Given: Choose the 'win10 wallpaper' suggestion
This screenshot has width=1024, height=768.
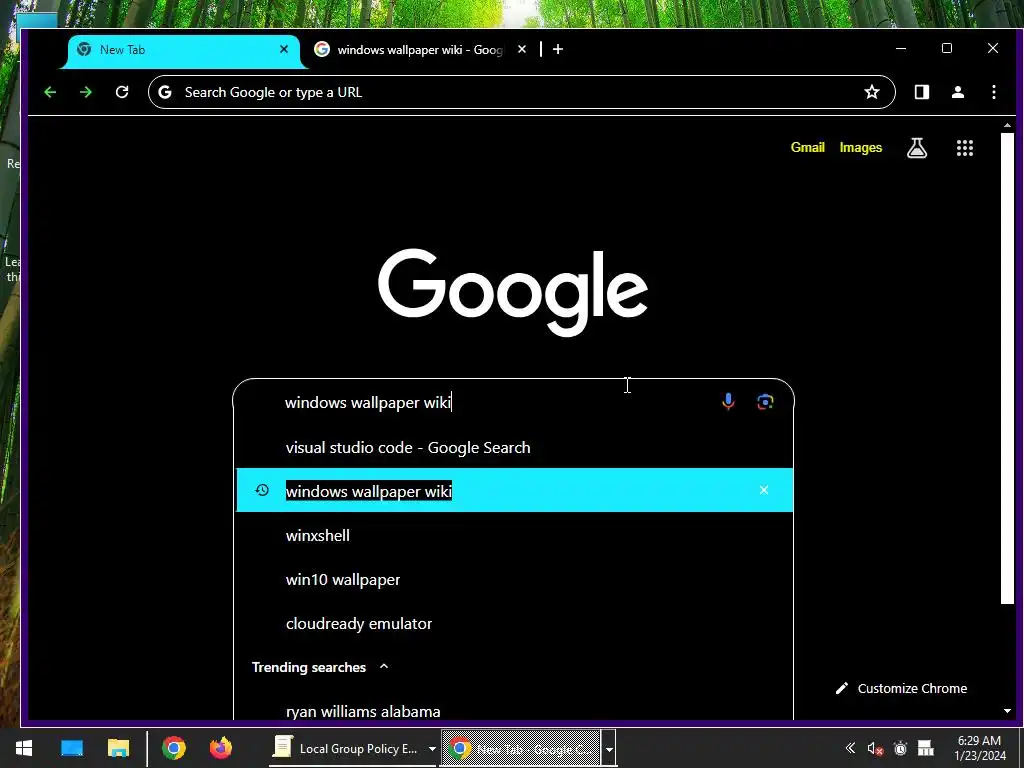Looking at the screenshot, I should pos(514,579).
